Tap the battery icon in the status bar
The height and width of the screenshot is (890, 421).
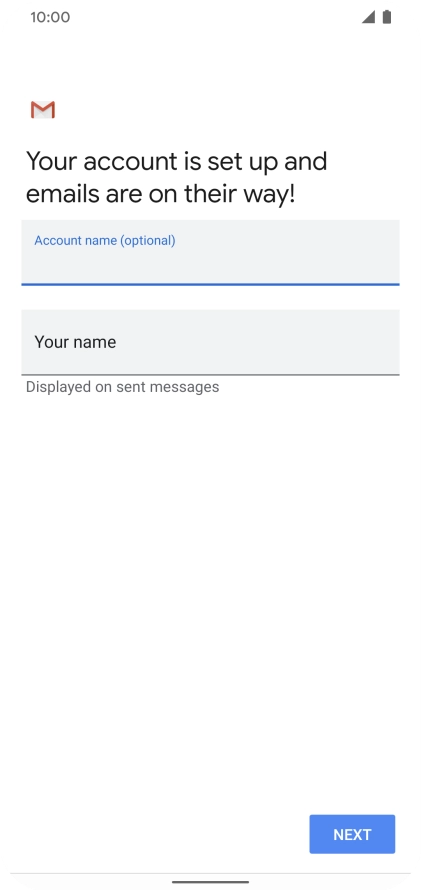387,17
